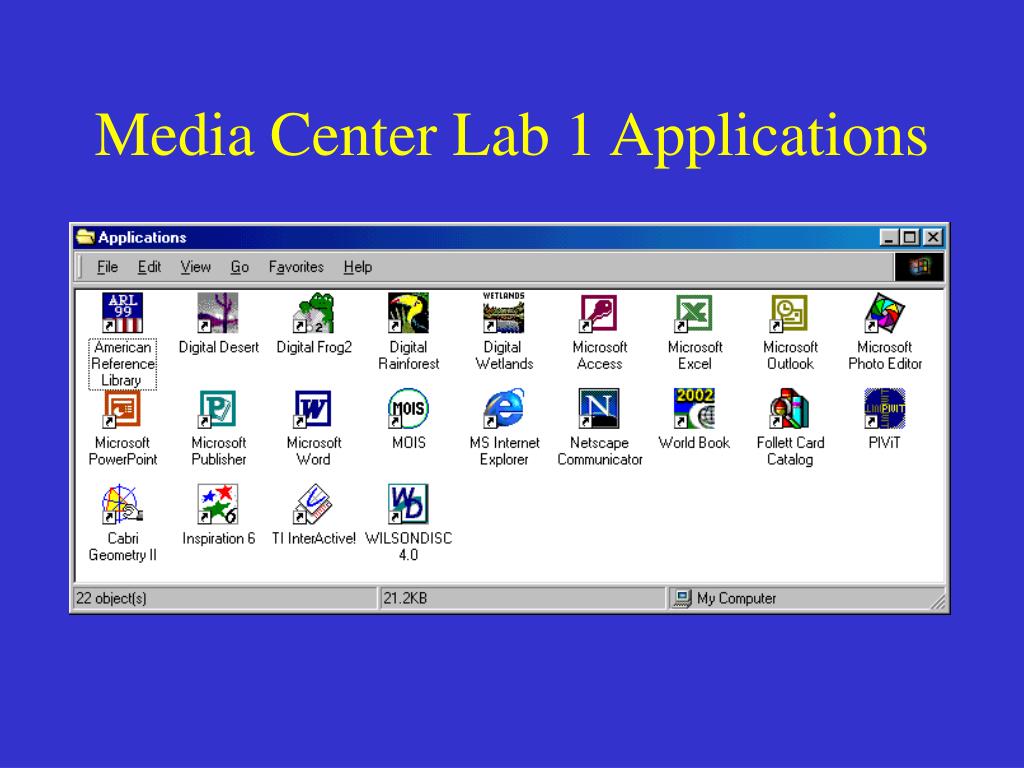Select the MS Internet Explorer icon

point(504,408)
